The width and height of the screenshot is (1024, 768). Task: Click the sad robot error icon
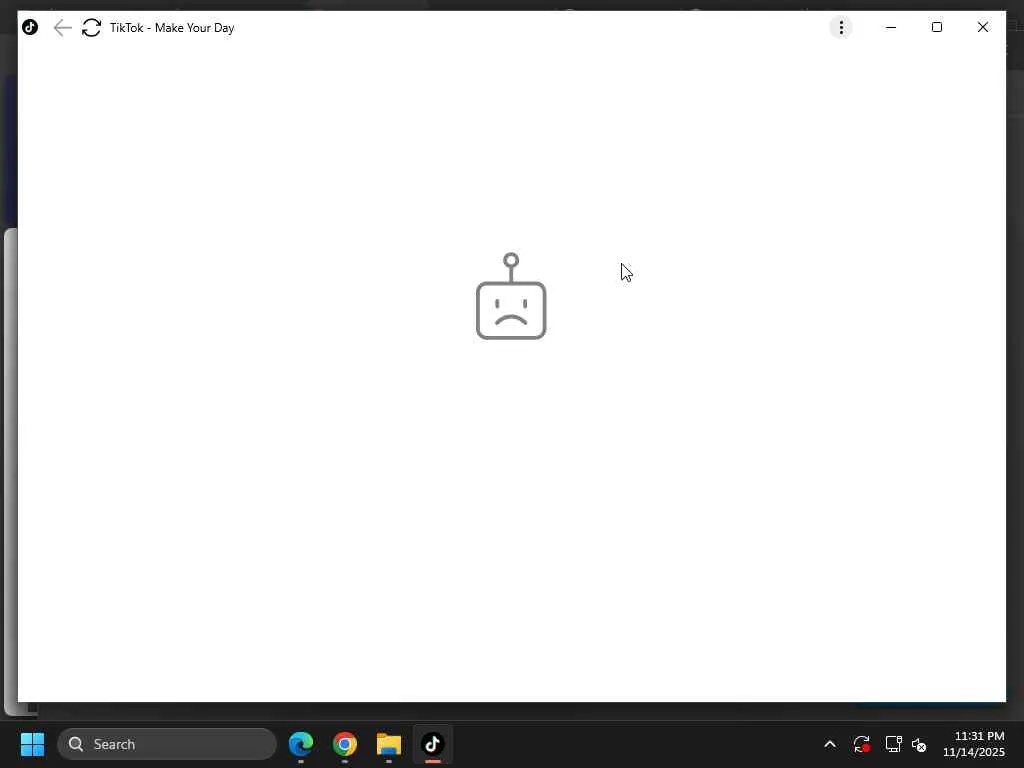[511, 296]
